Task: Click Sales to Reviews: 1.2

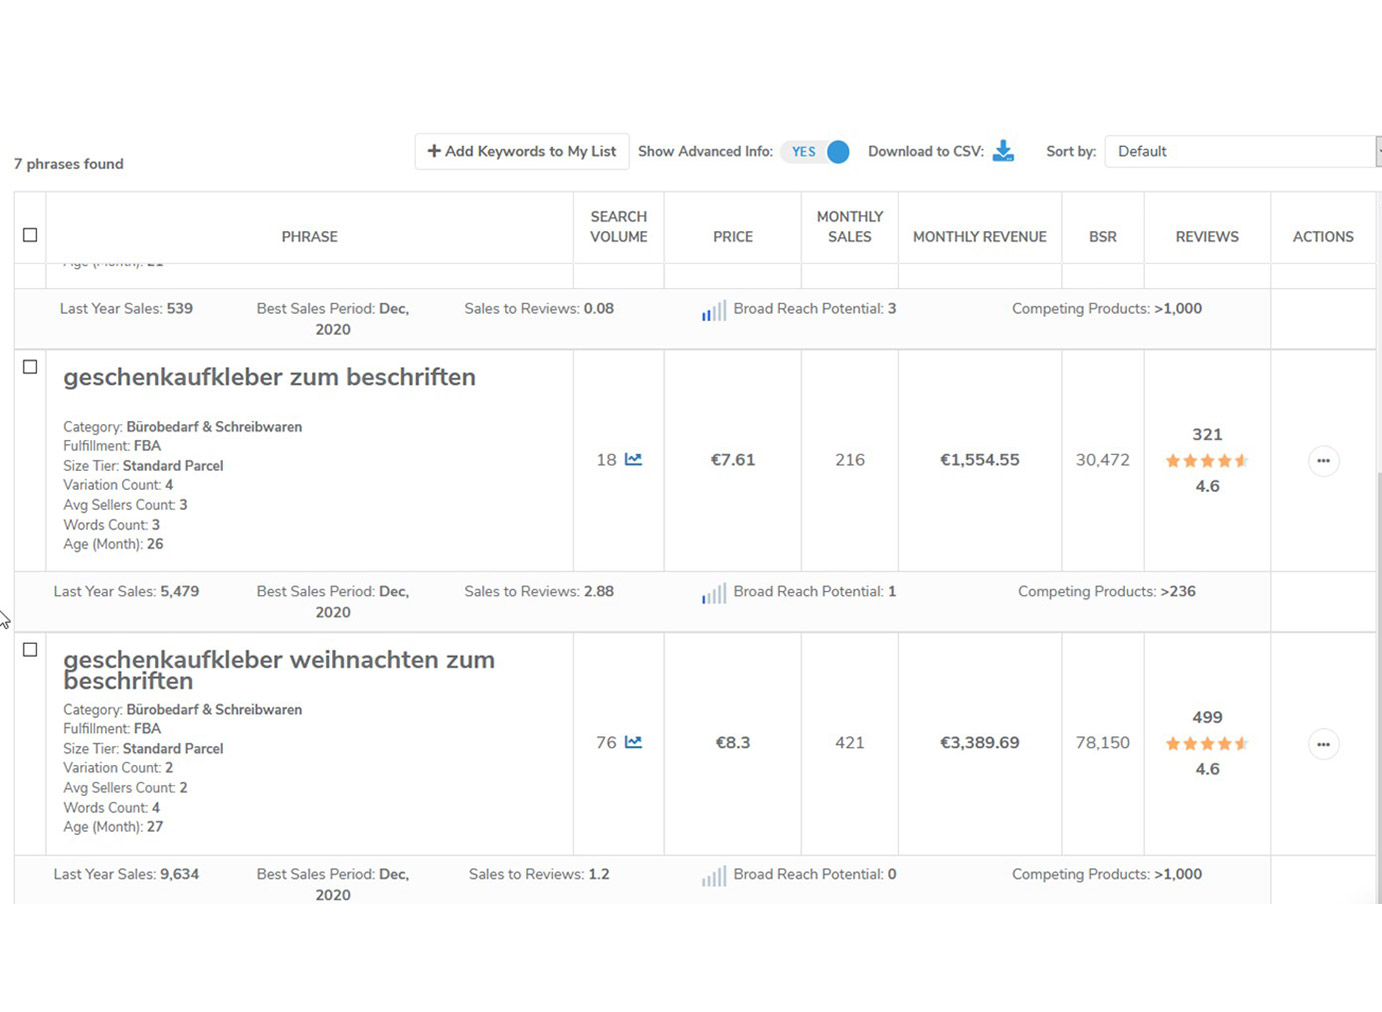Action: pyautogui.click(x=539, y=875)
